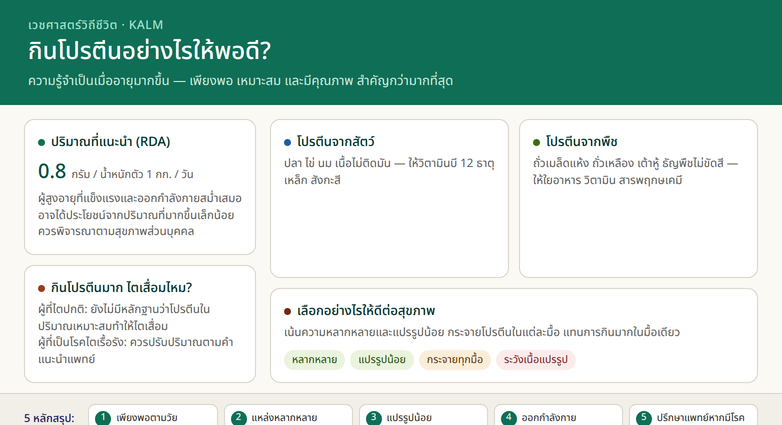The width and height of the screenshot is (782, 425).
Task: Click the dark red dot beside เลือกอย่างไรให้ดีต่อสุขภาพ
Action: tap(287, 312)
